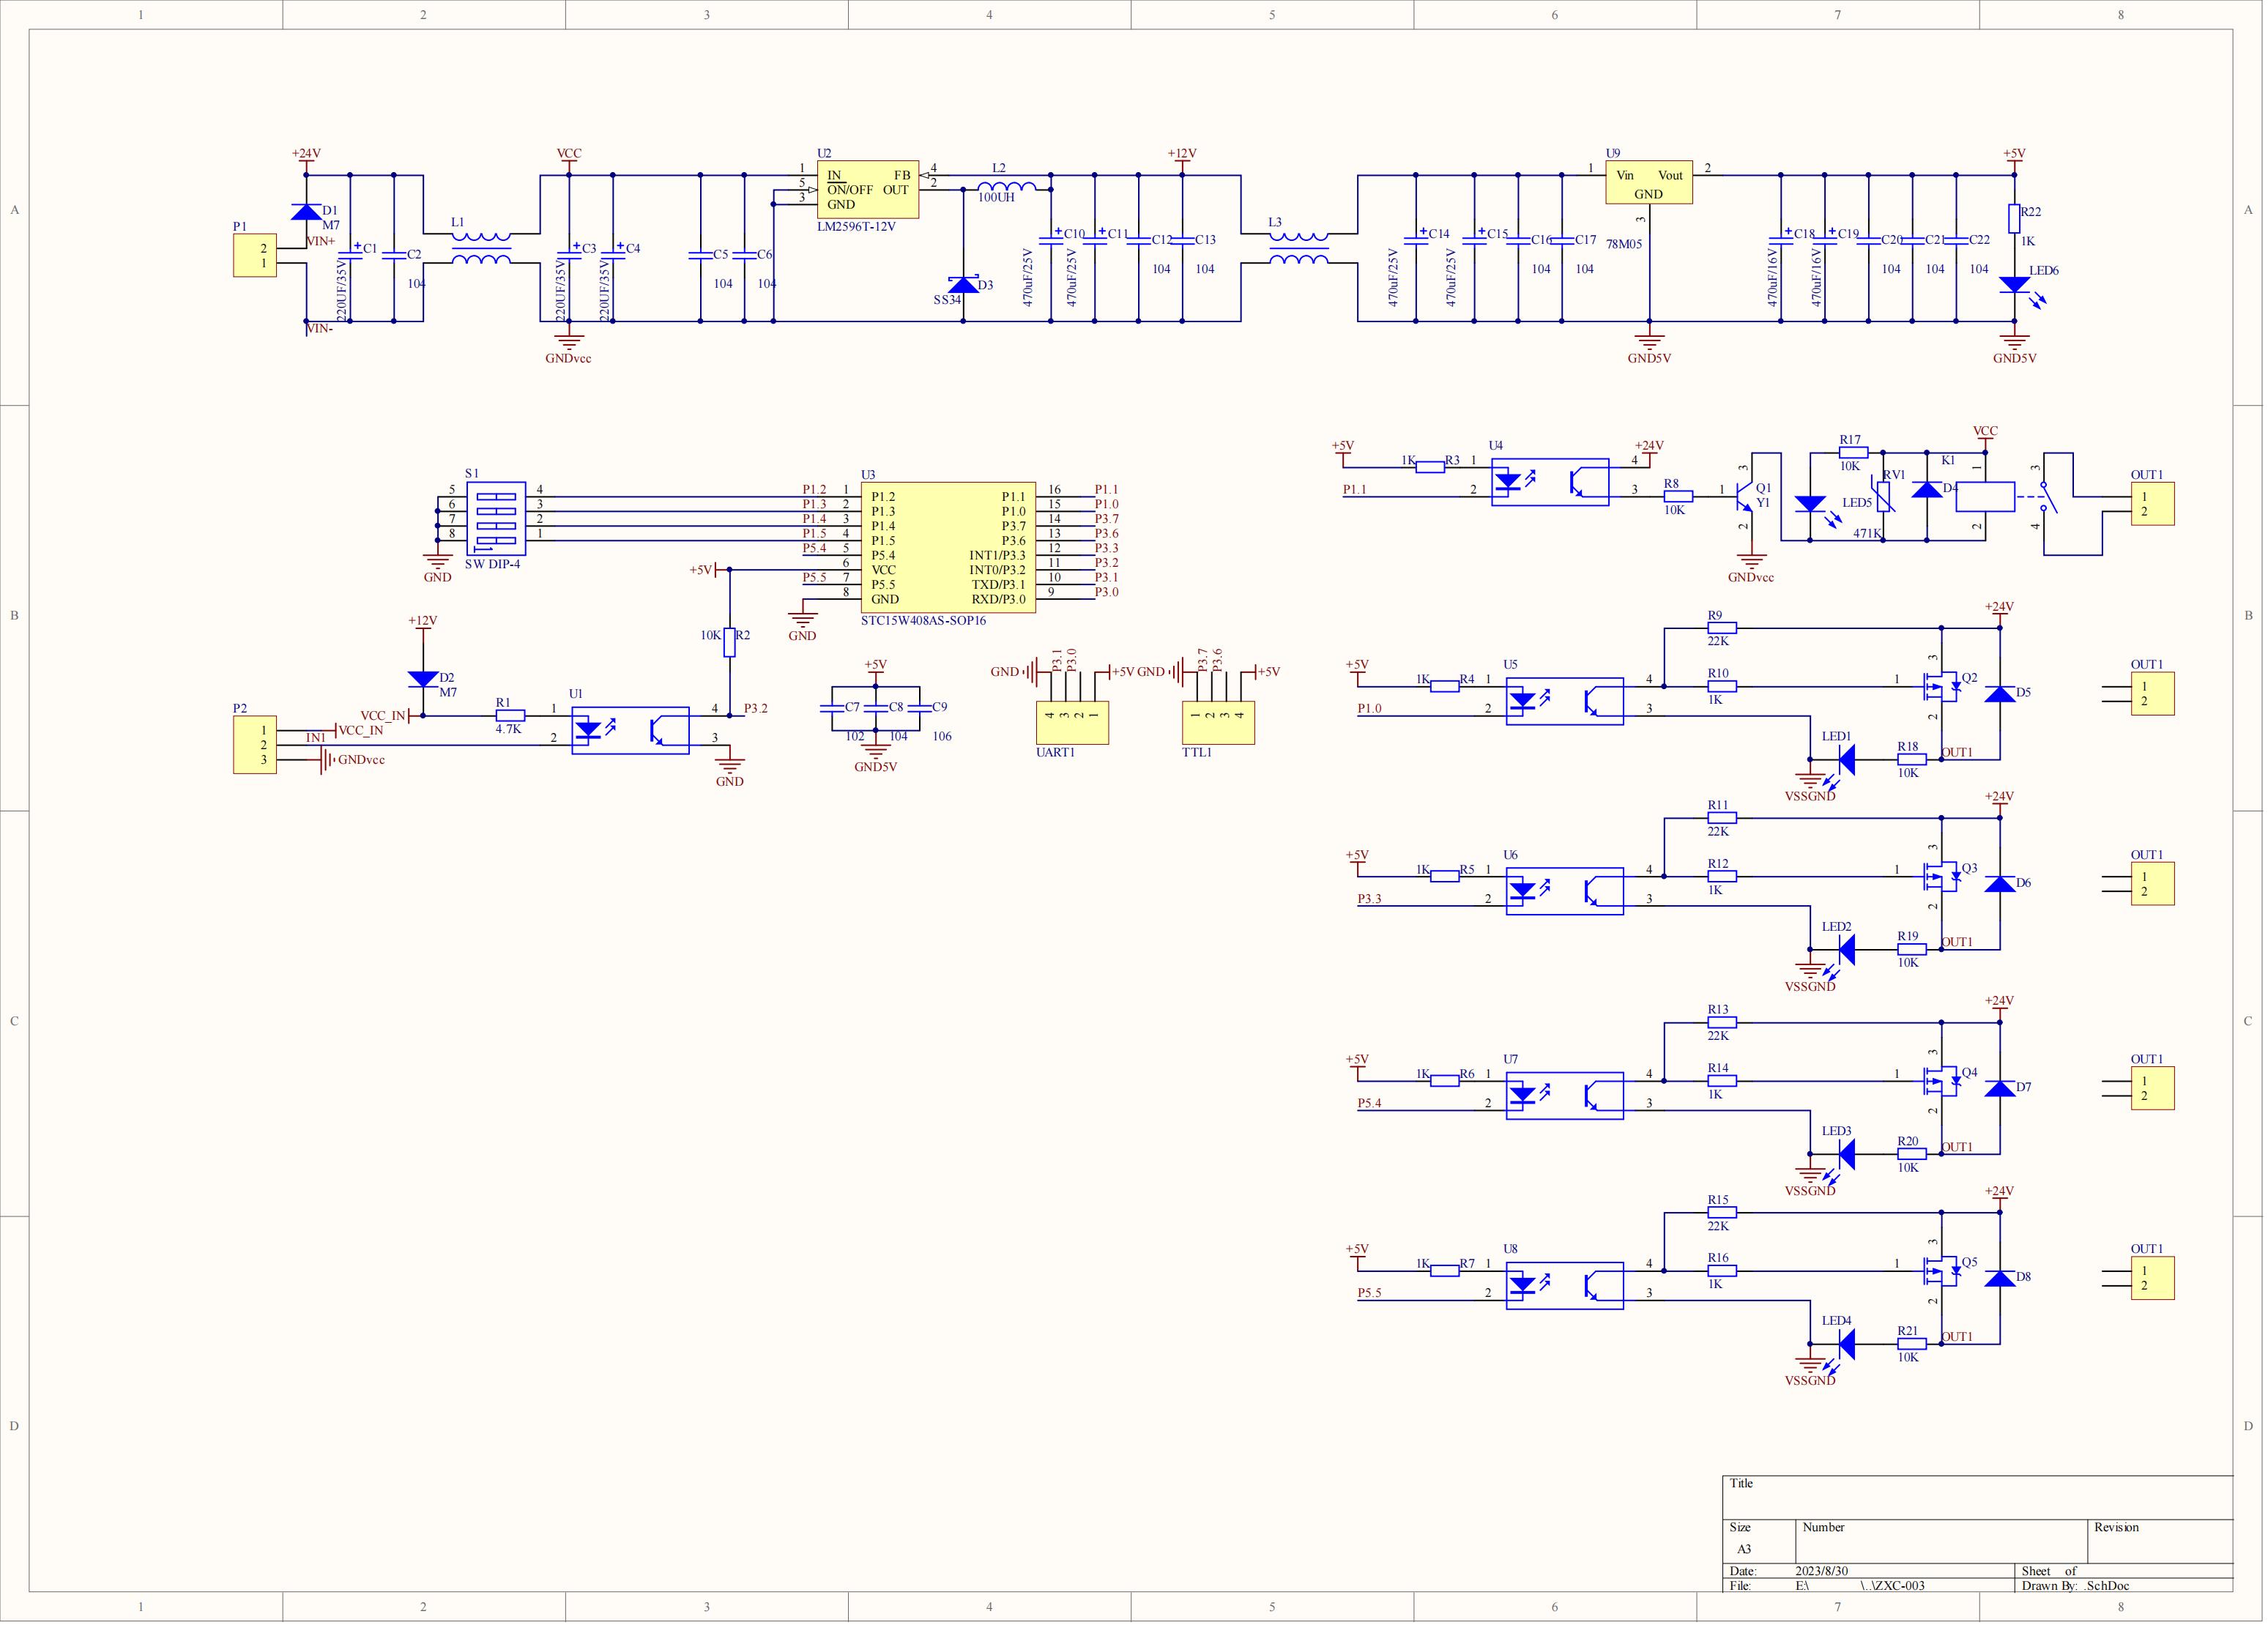Click the P1 two-pin power connector
Screen dimensions: 2268x1625
tap(255, 256)
